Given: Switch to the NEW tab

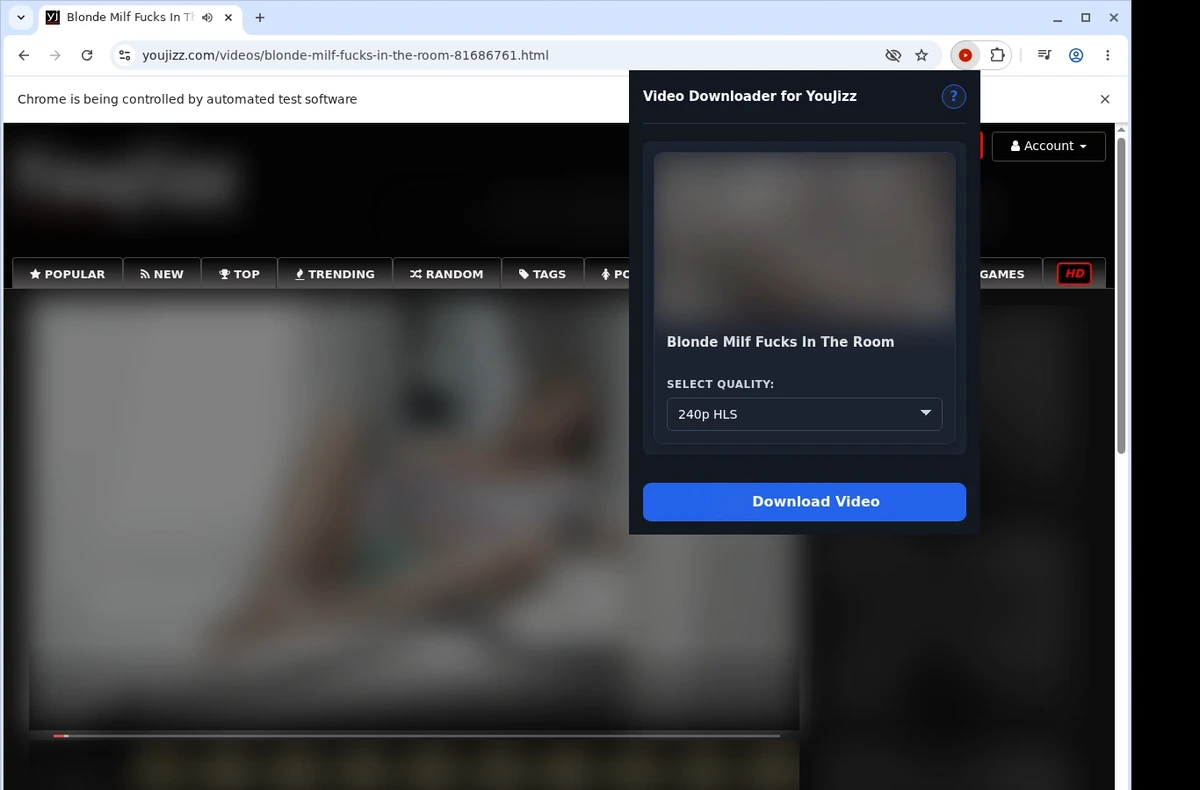Looking at the screenshot, I should pyautogui.click(x=162, y=273).
